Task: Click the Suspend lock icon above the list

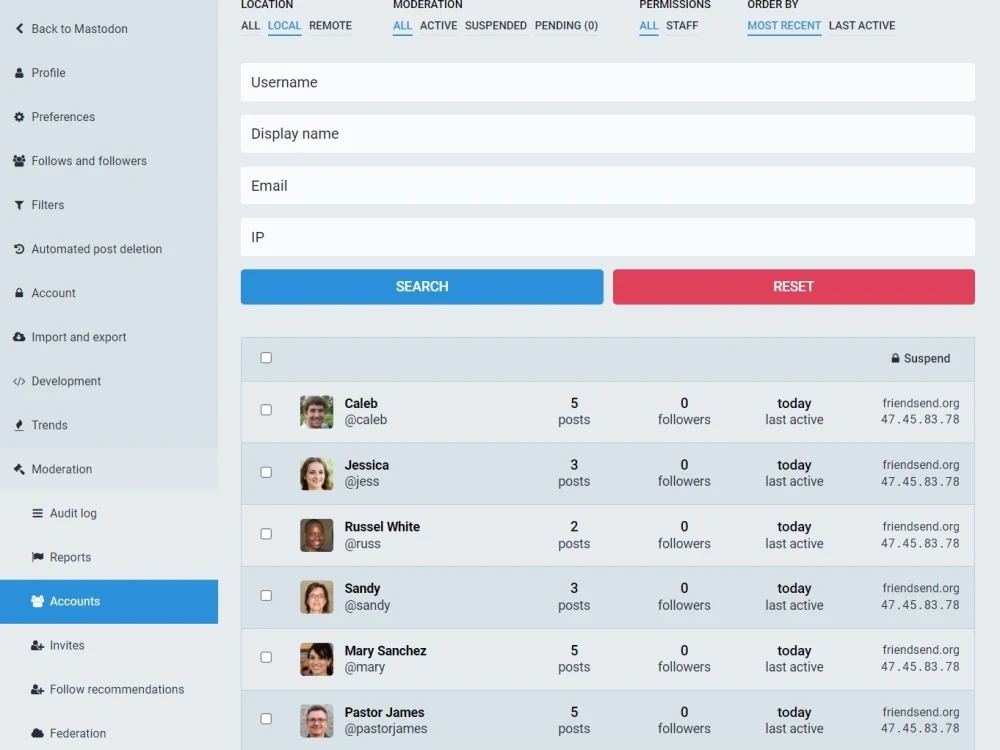Action: pyautogui.click(x=895, y=358)
